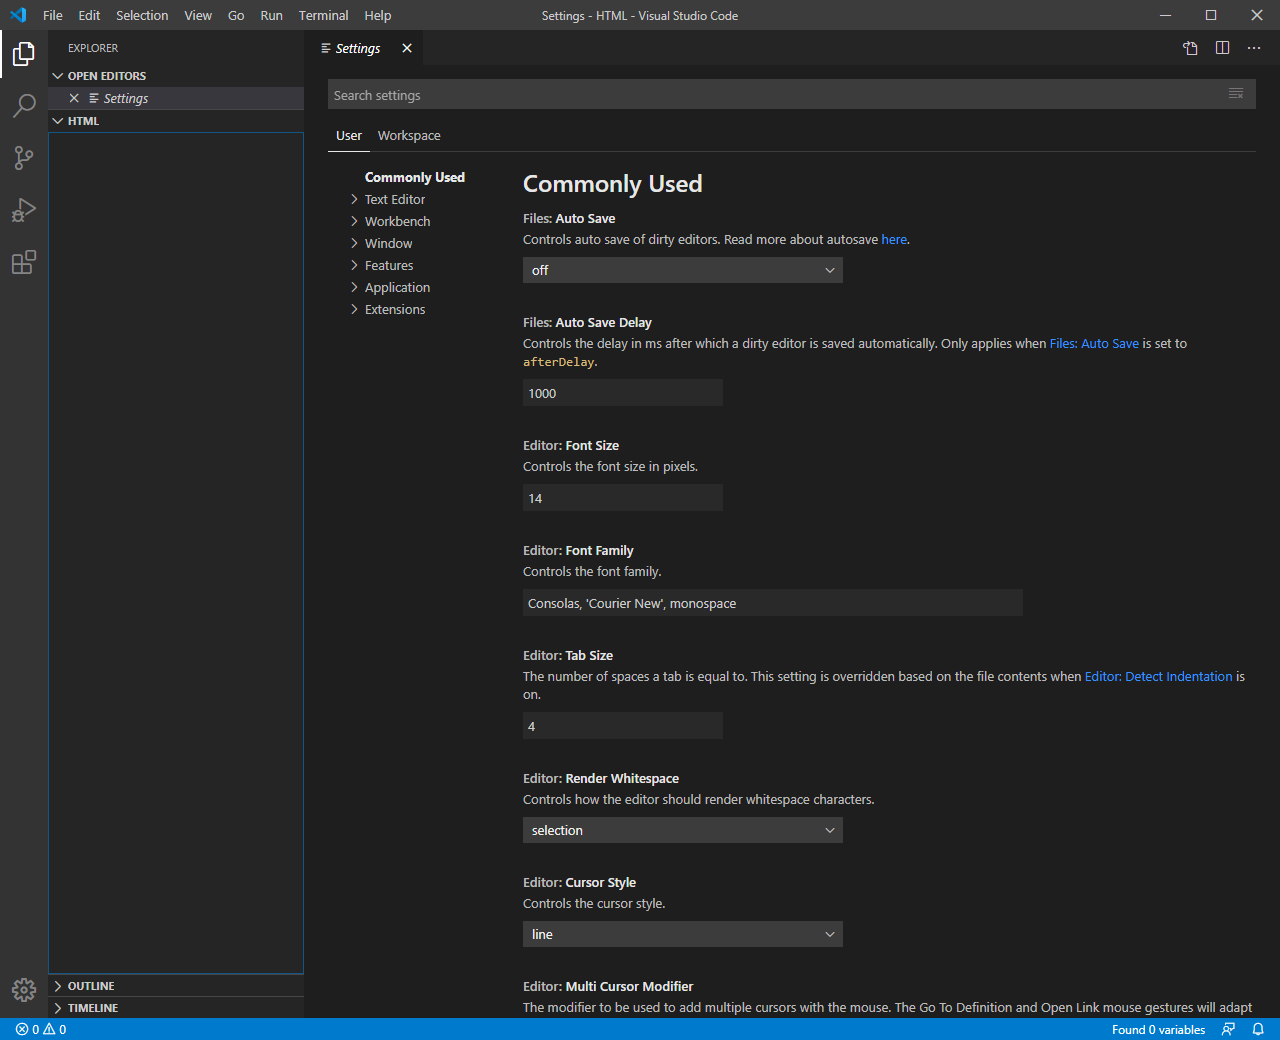
Task: Click the Manage gear icon
Action: [x=24, y=990]
